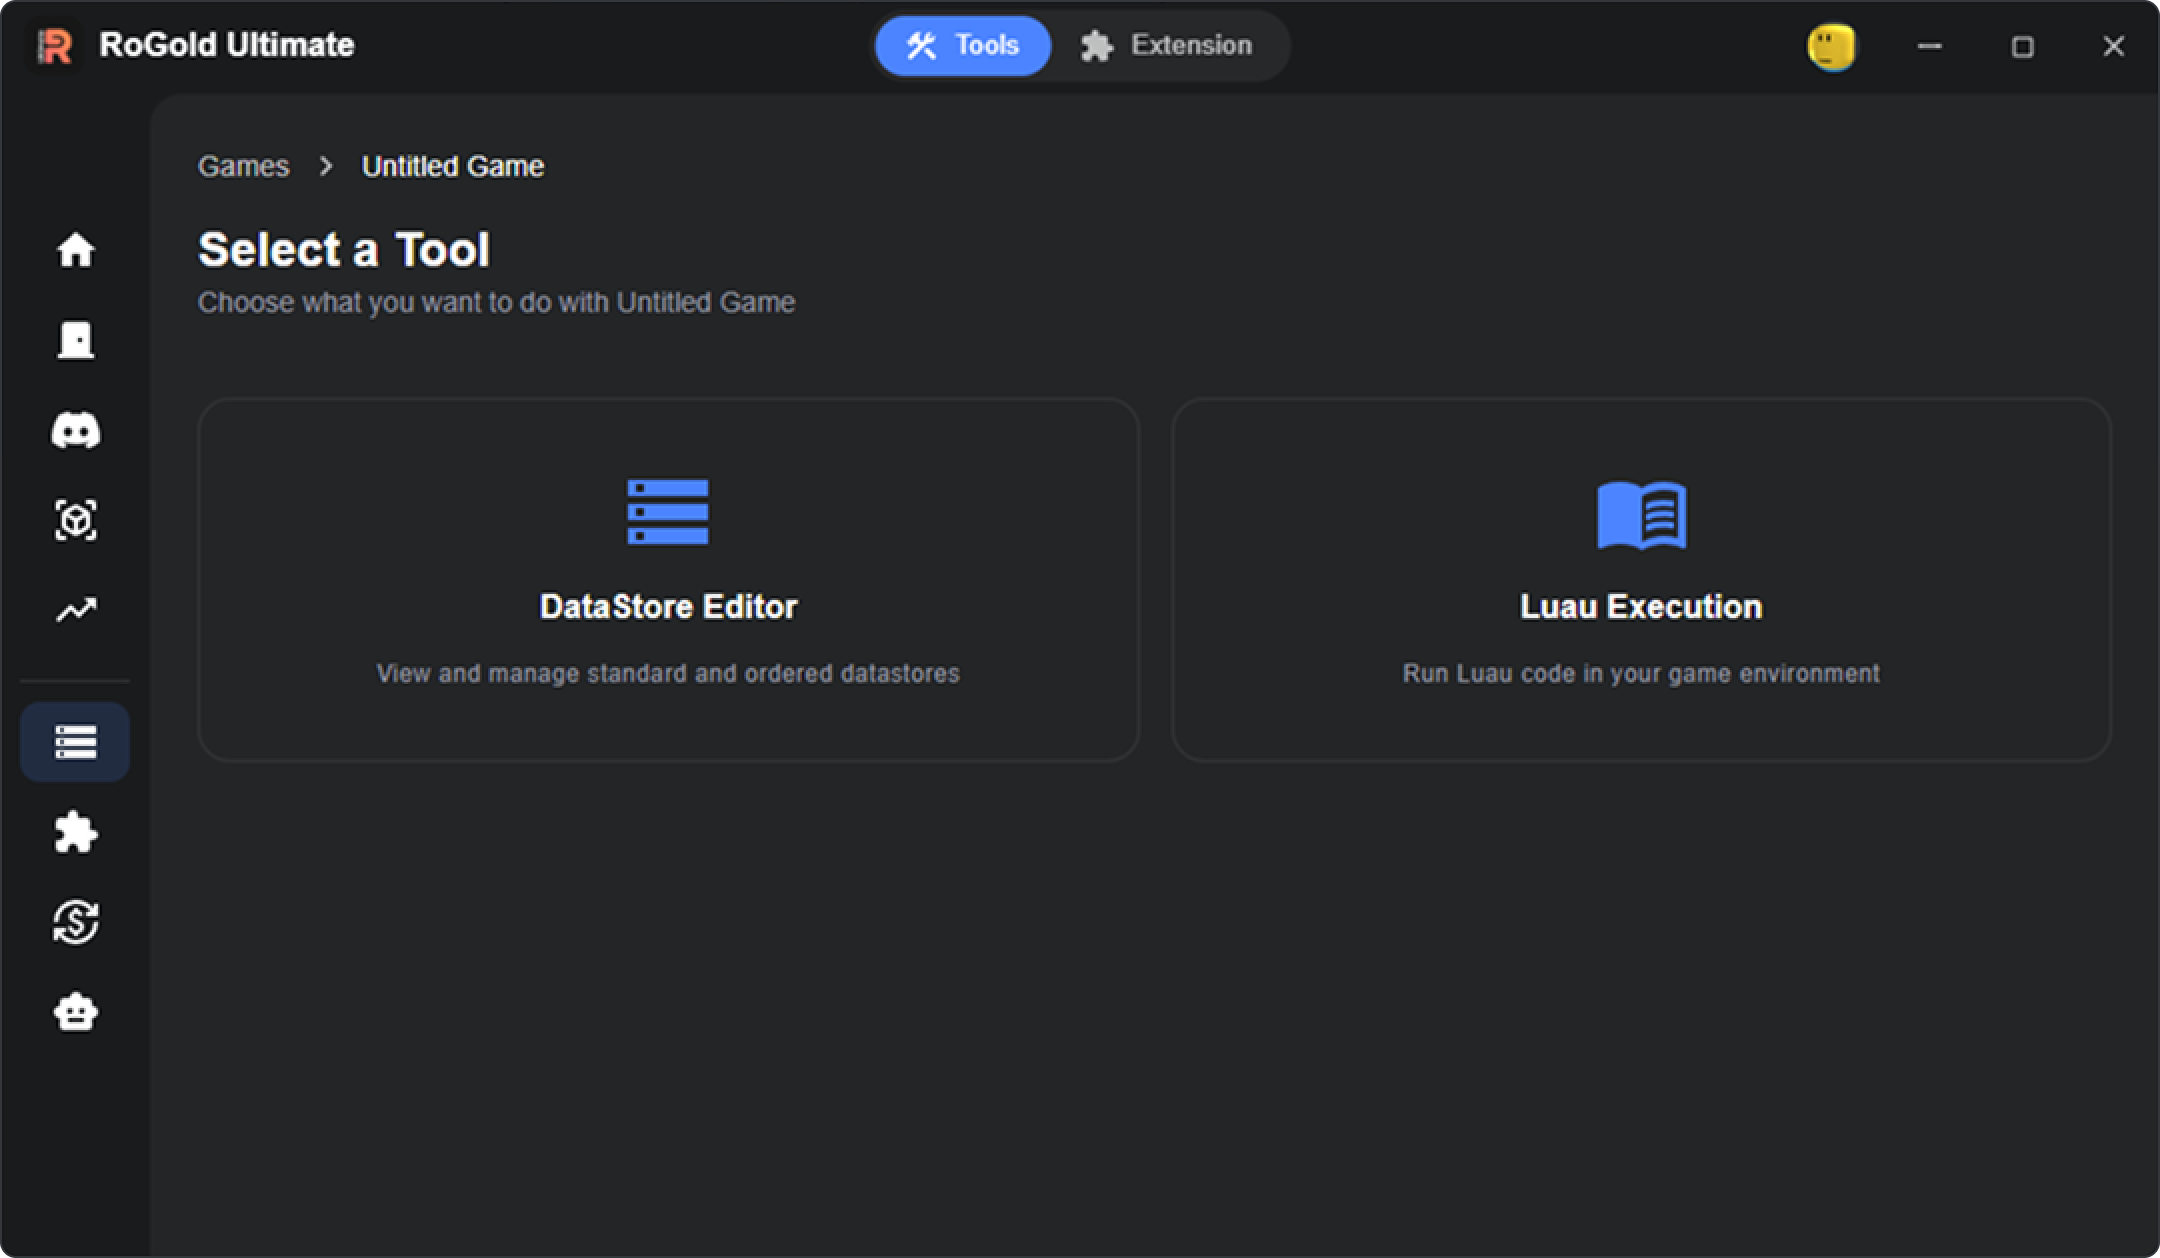Go to the Home sidebar icon

pyautogui.click(x=76, y=250)
